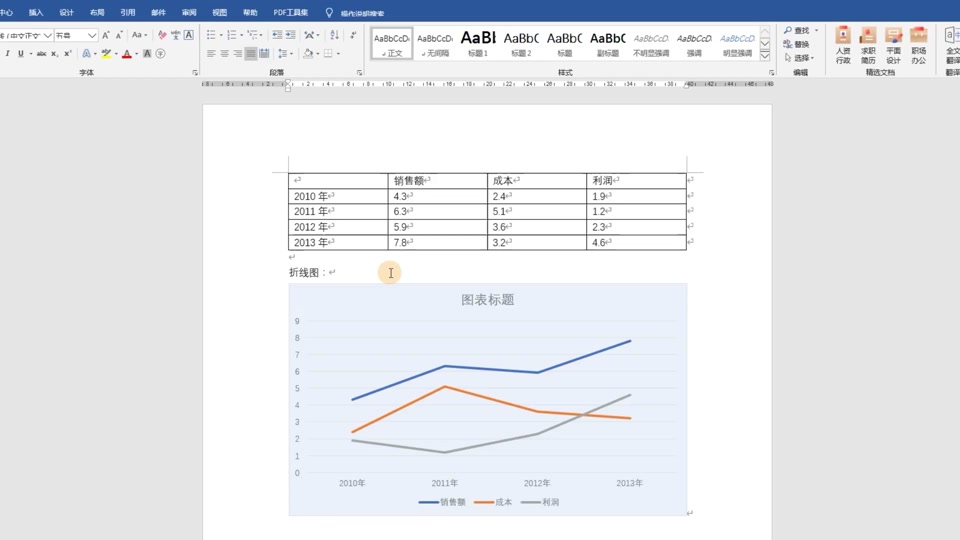The height and width of the screenshot is (540, 960).
Task: Center paragraph text
Action: [x=224, y=54]
